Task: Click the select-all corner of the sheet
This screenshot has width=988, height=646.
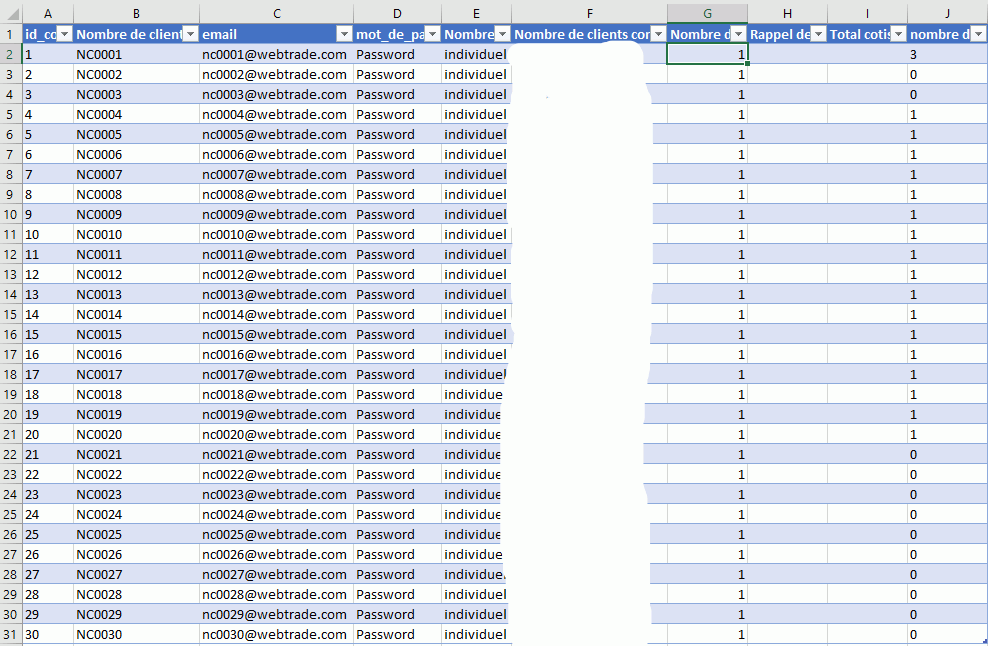Action: [x=10, y=12]
